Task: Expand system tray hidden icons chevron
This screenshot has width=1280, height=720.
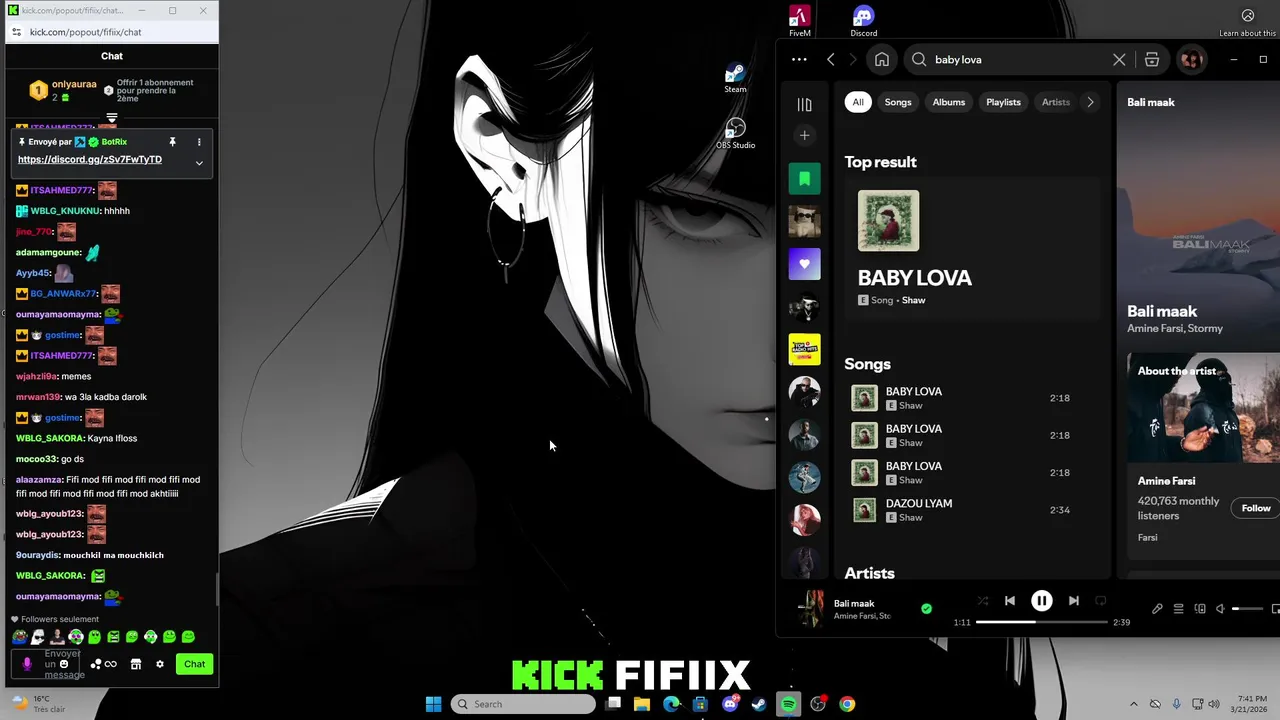Action: tap(1133, 704)
